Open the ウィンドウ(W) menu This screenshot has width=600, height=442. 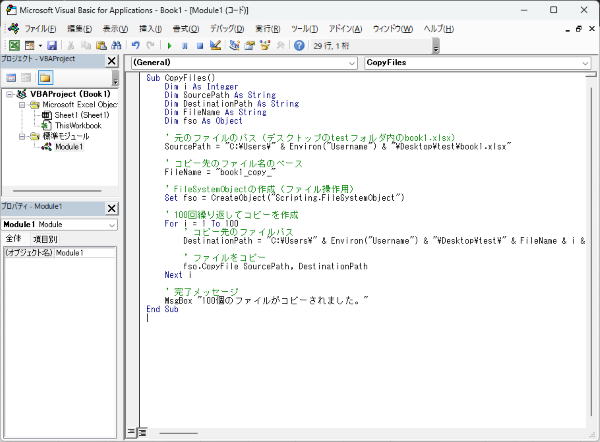tap(393, 29)
